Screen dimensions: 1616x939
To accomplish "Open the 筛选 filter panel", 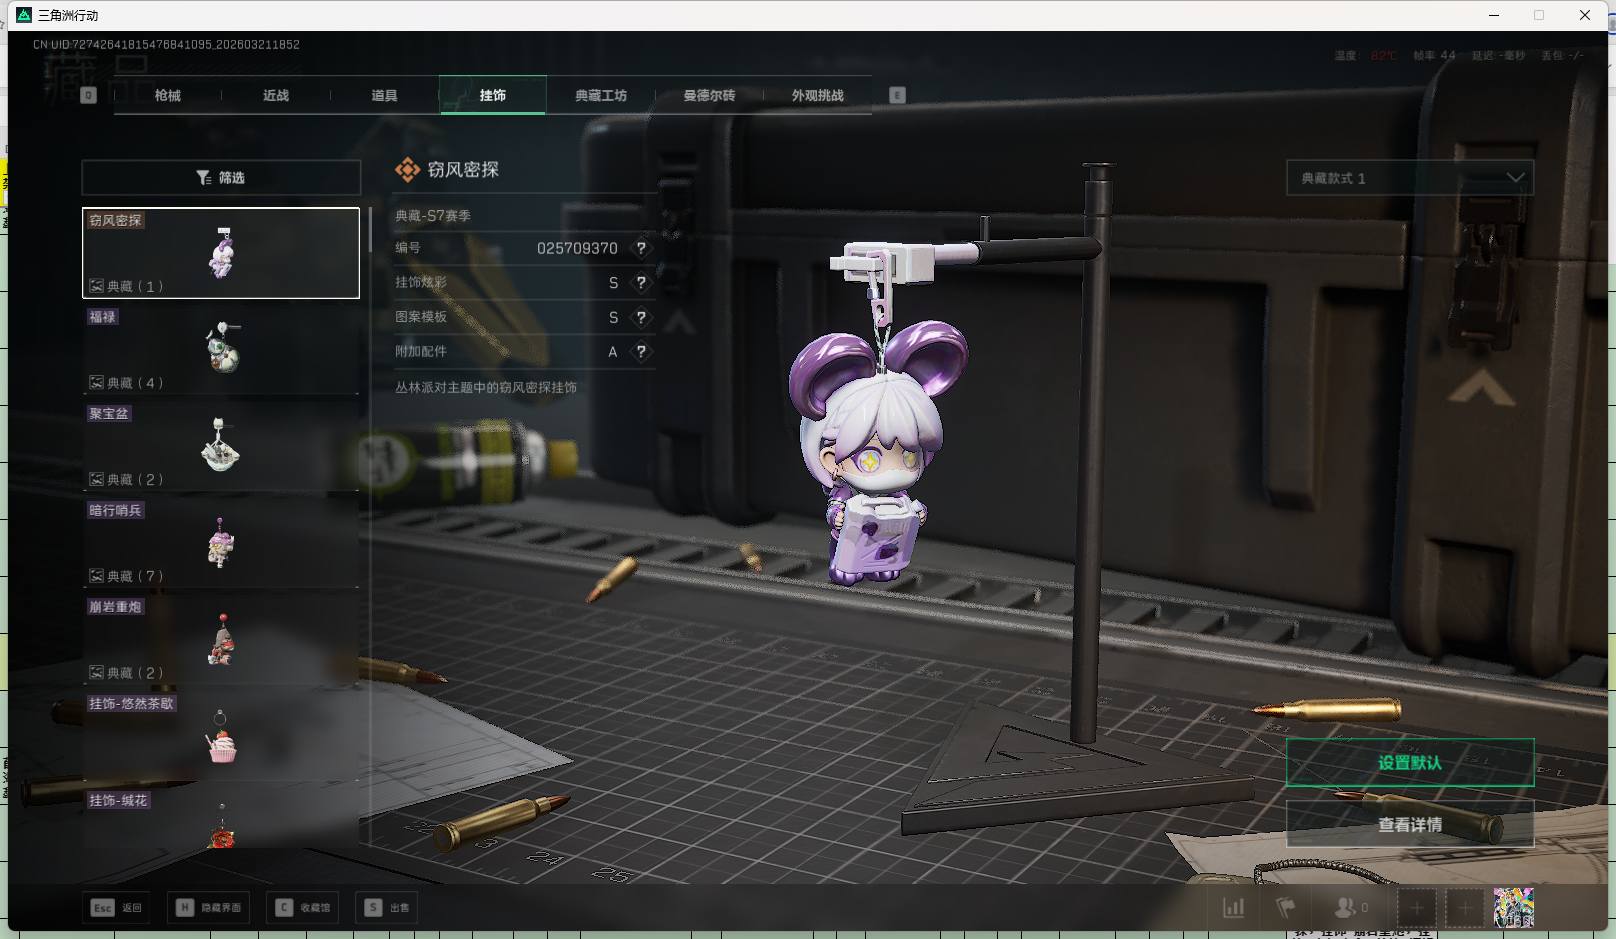I will 221,178.
